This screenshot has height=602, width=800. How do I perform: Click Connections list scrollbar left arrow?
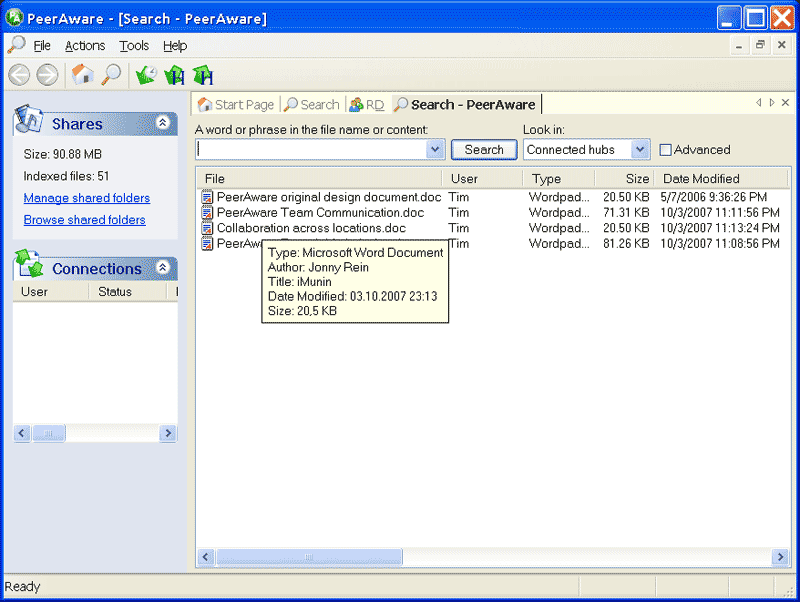pyautogui.click(x=22, y=433)
